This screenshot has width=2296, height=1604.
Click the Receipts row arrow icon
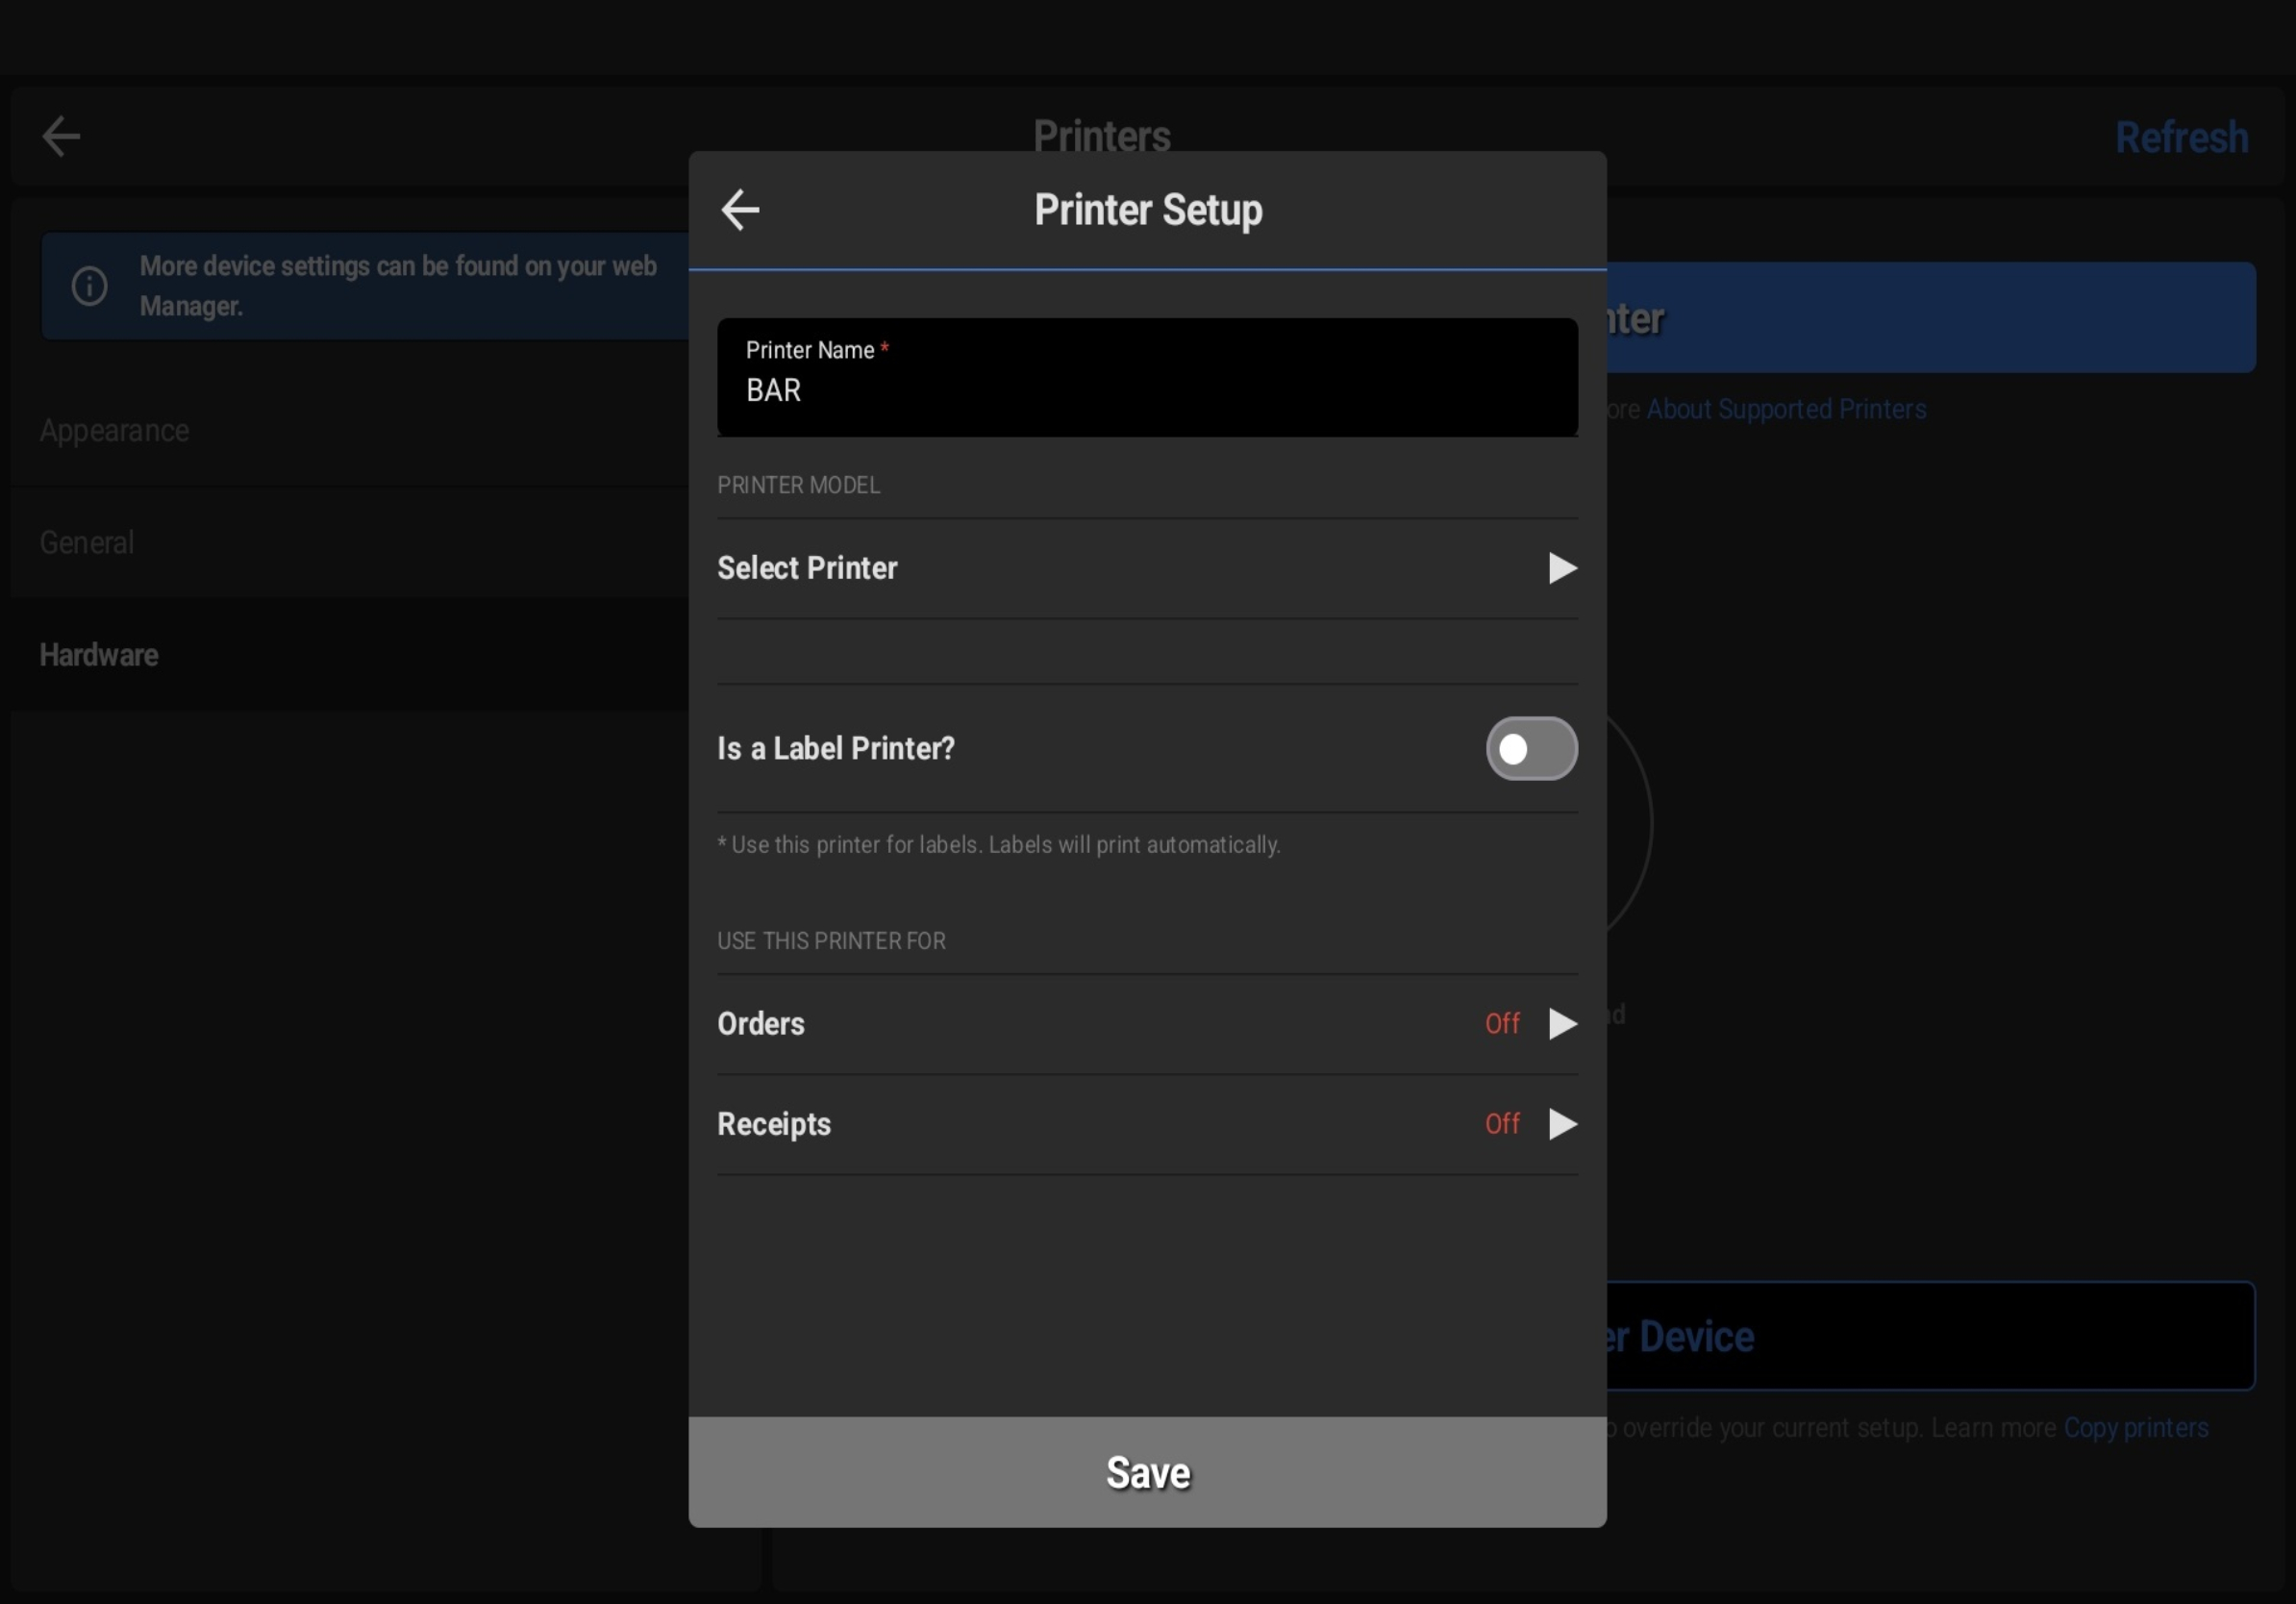point(1561,1124)
